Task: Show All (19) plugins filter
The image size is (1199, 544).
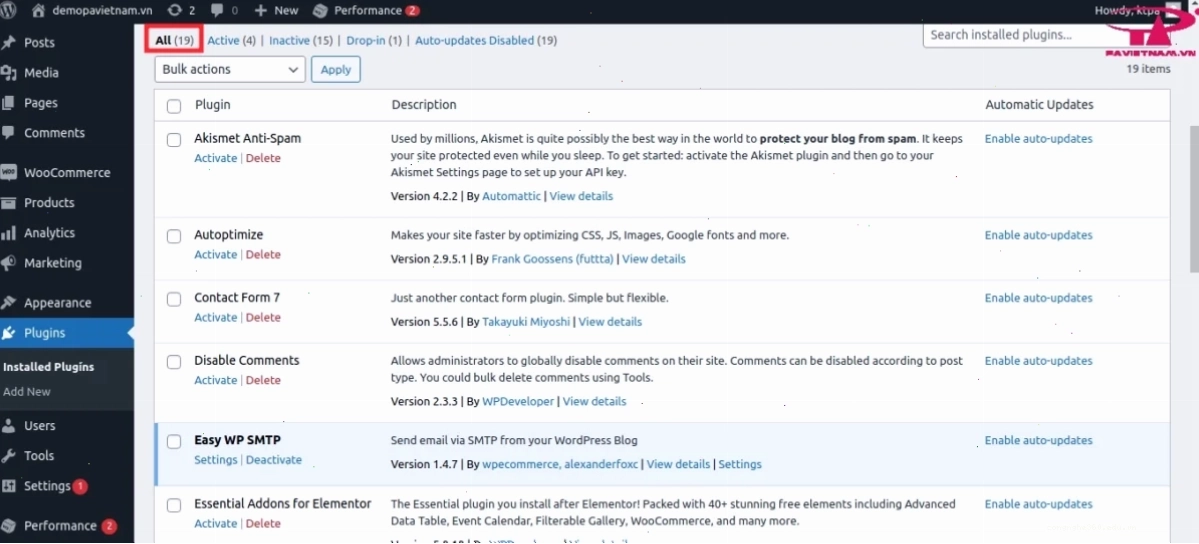Action: [174, 40]
